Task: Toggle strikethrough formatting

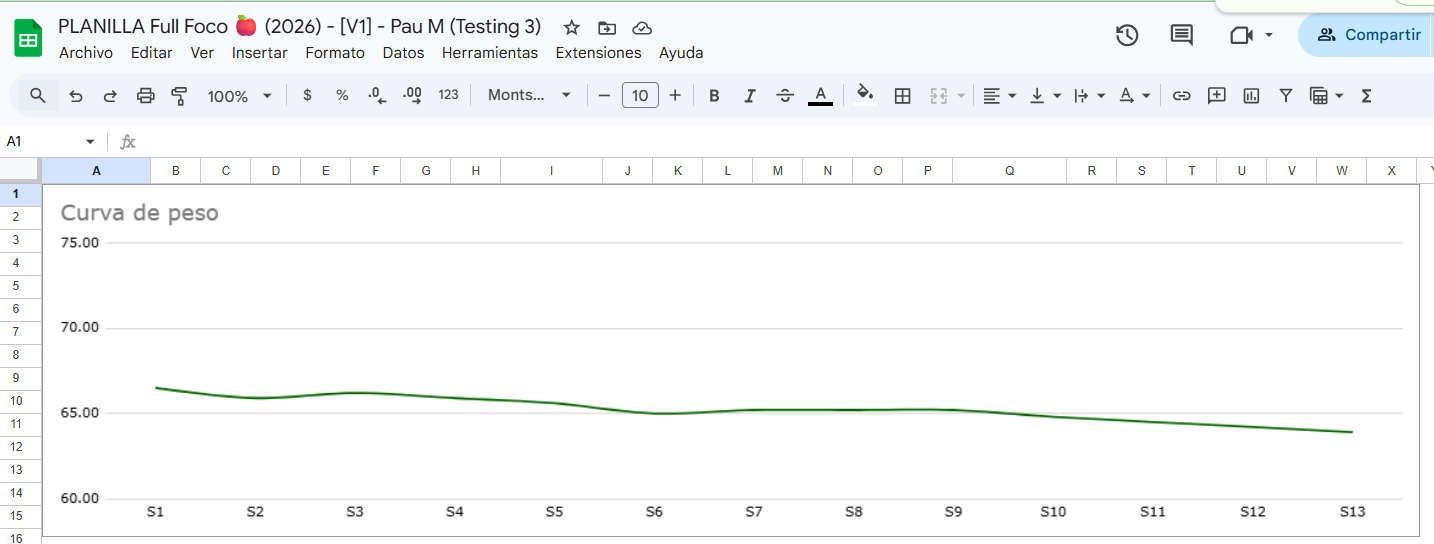Action: click(x=785, y=96)
